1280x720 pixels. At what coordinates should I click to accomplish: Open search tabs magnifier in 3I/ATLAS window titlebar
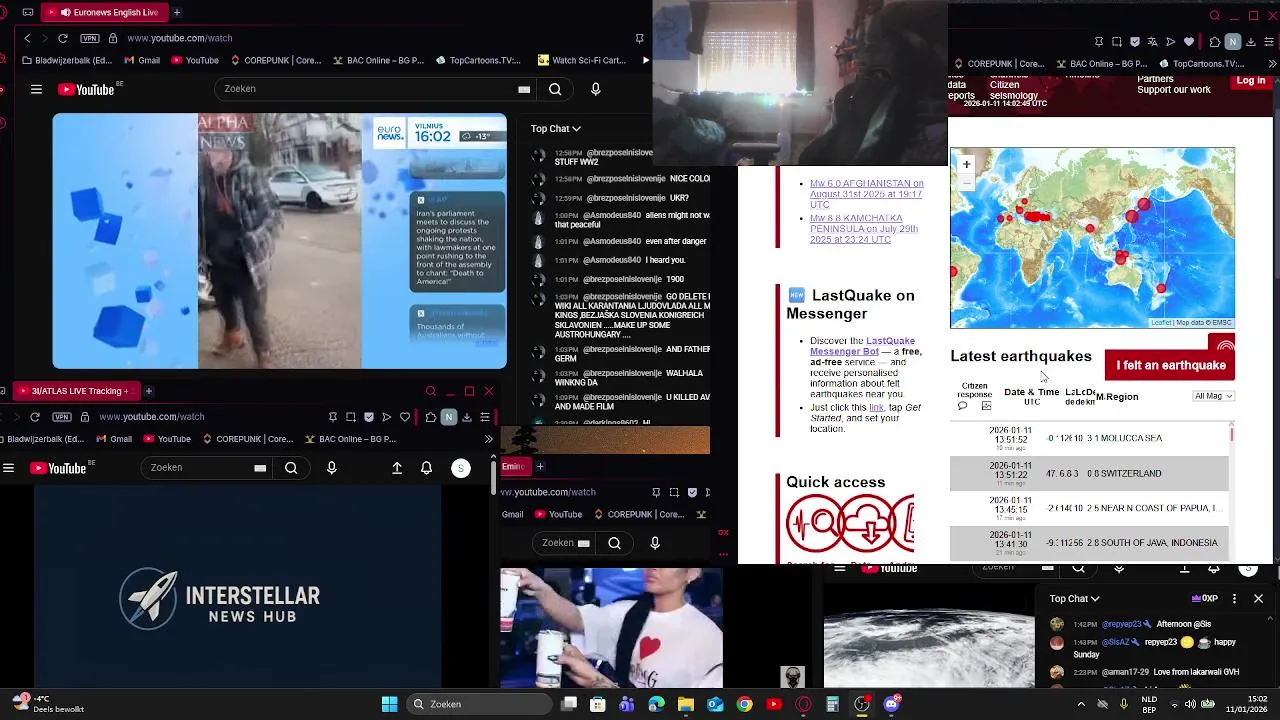click(x=431, y=391)
